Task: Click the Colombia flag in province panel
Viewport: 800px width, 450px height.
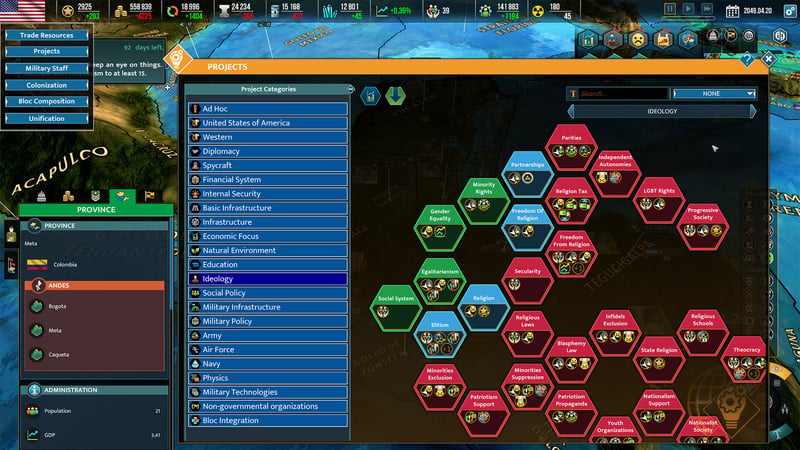Action: pyautogui.click(x=37, y=264)
